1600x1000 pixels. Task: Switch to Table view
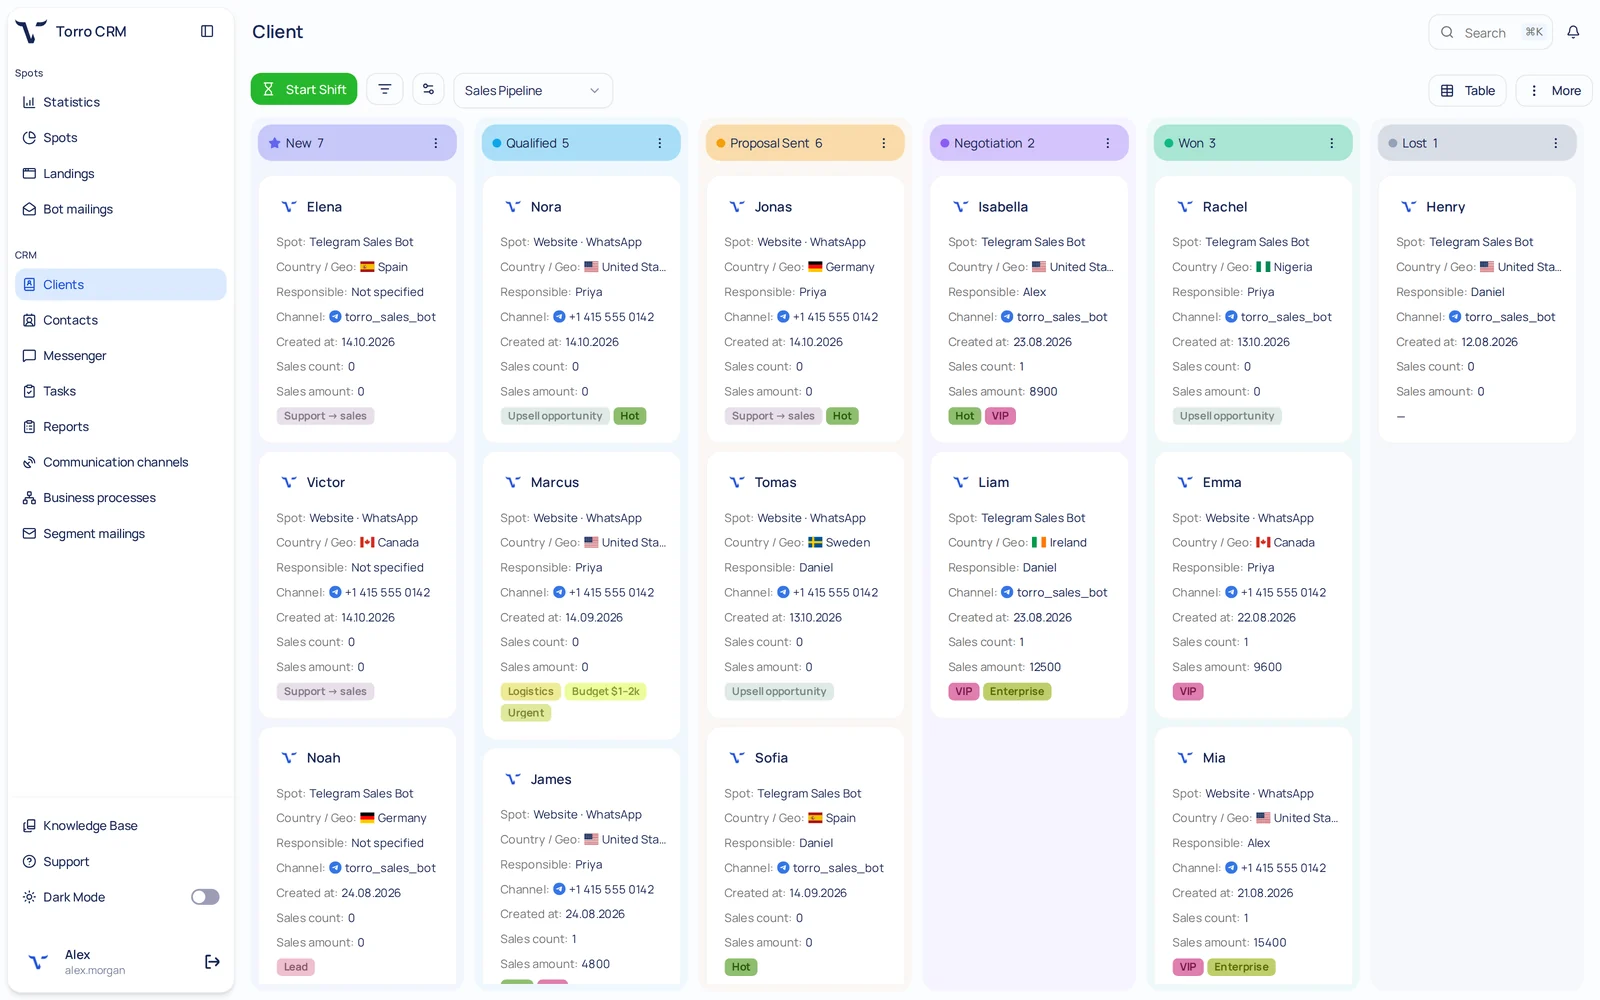[1467, 90]
